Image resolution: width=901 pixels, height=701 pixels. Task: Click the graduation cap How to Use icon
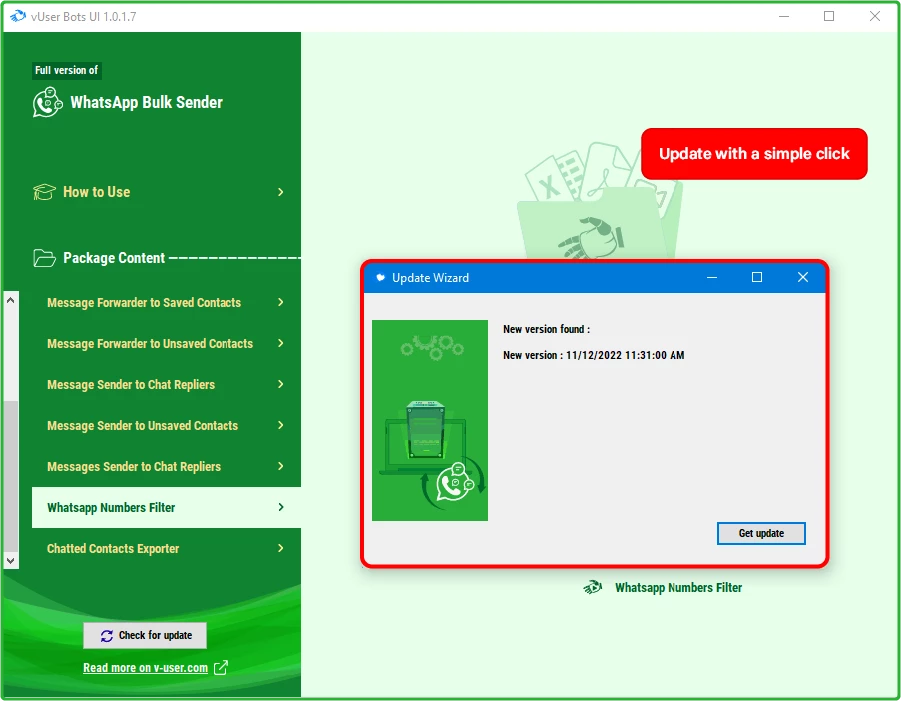pyautogui.click(x=44, y=192)
